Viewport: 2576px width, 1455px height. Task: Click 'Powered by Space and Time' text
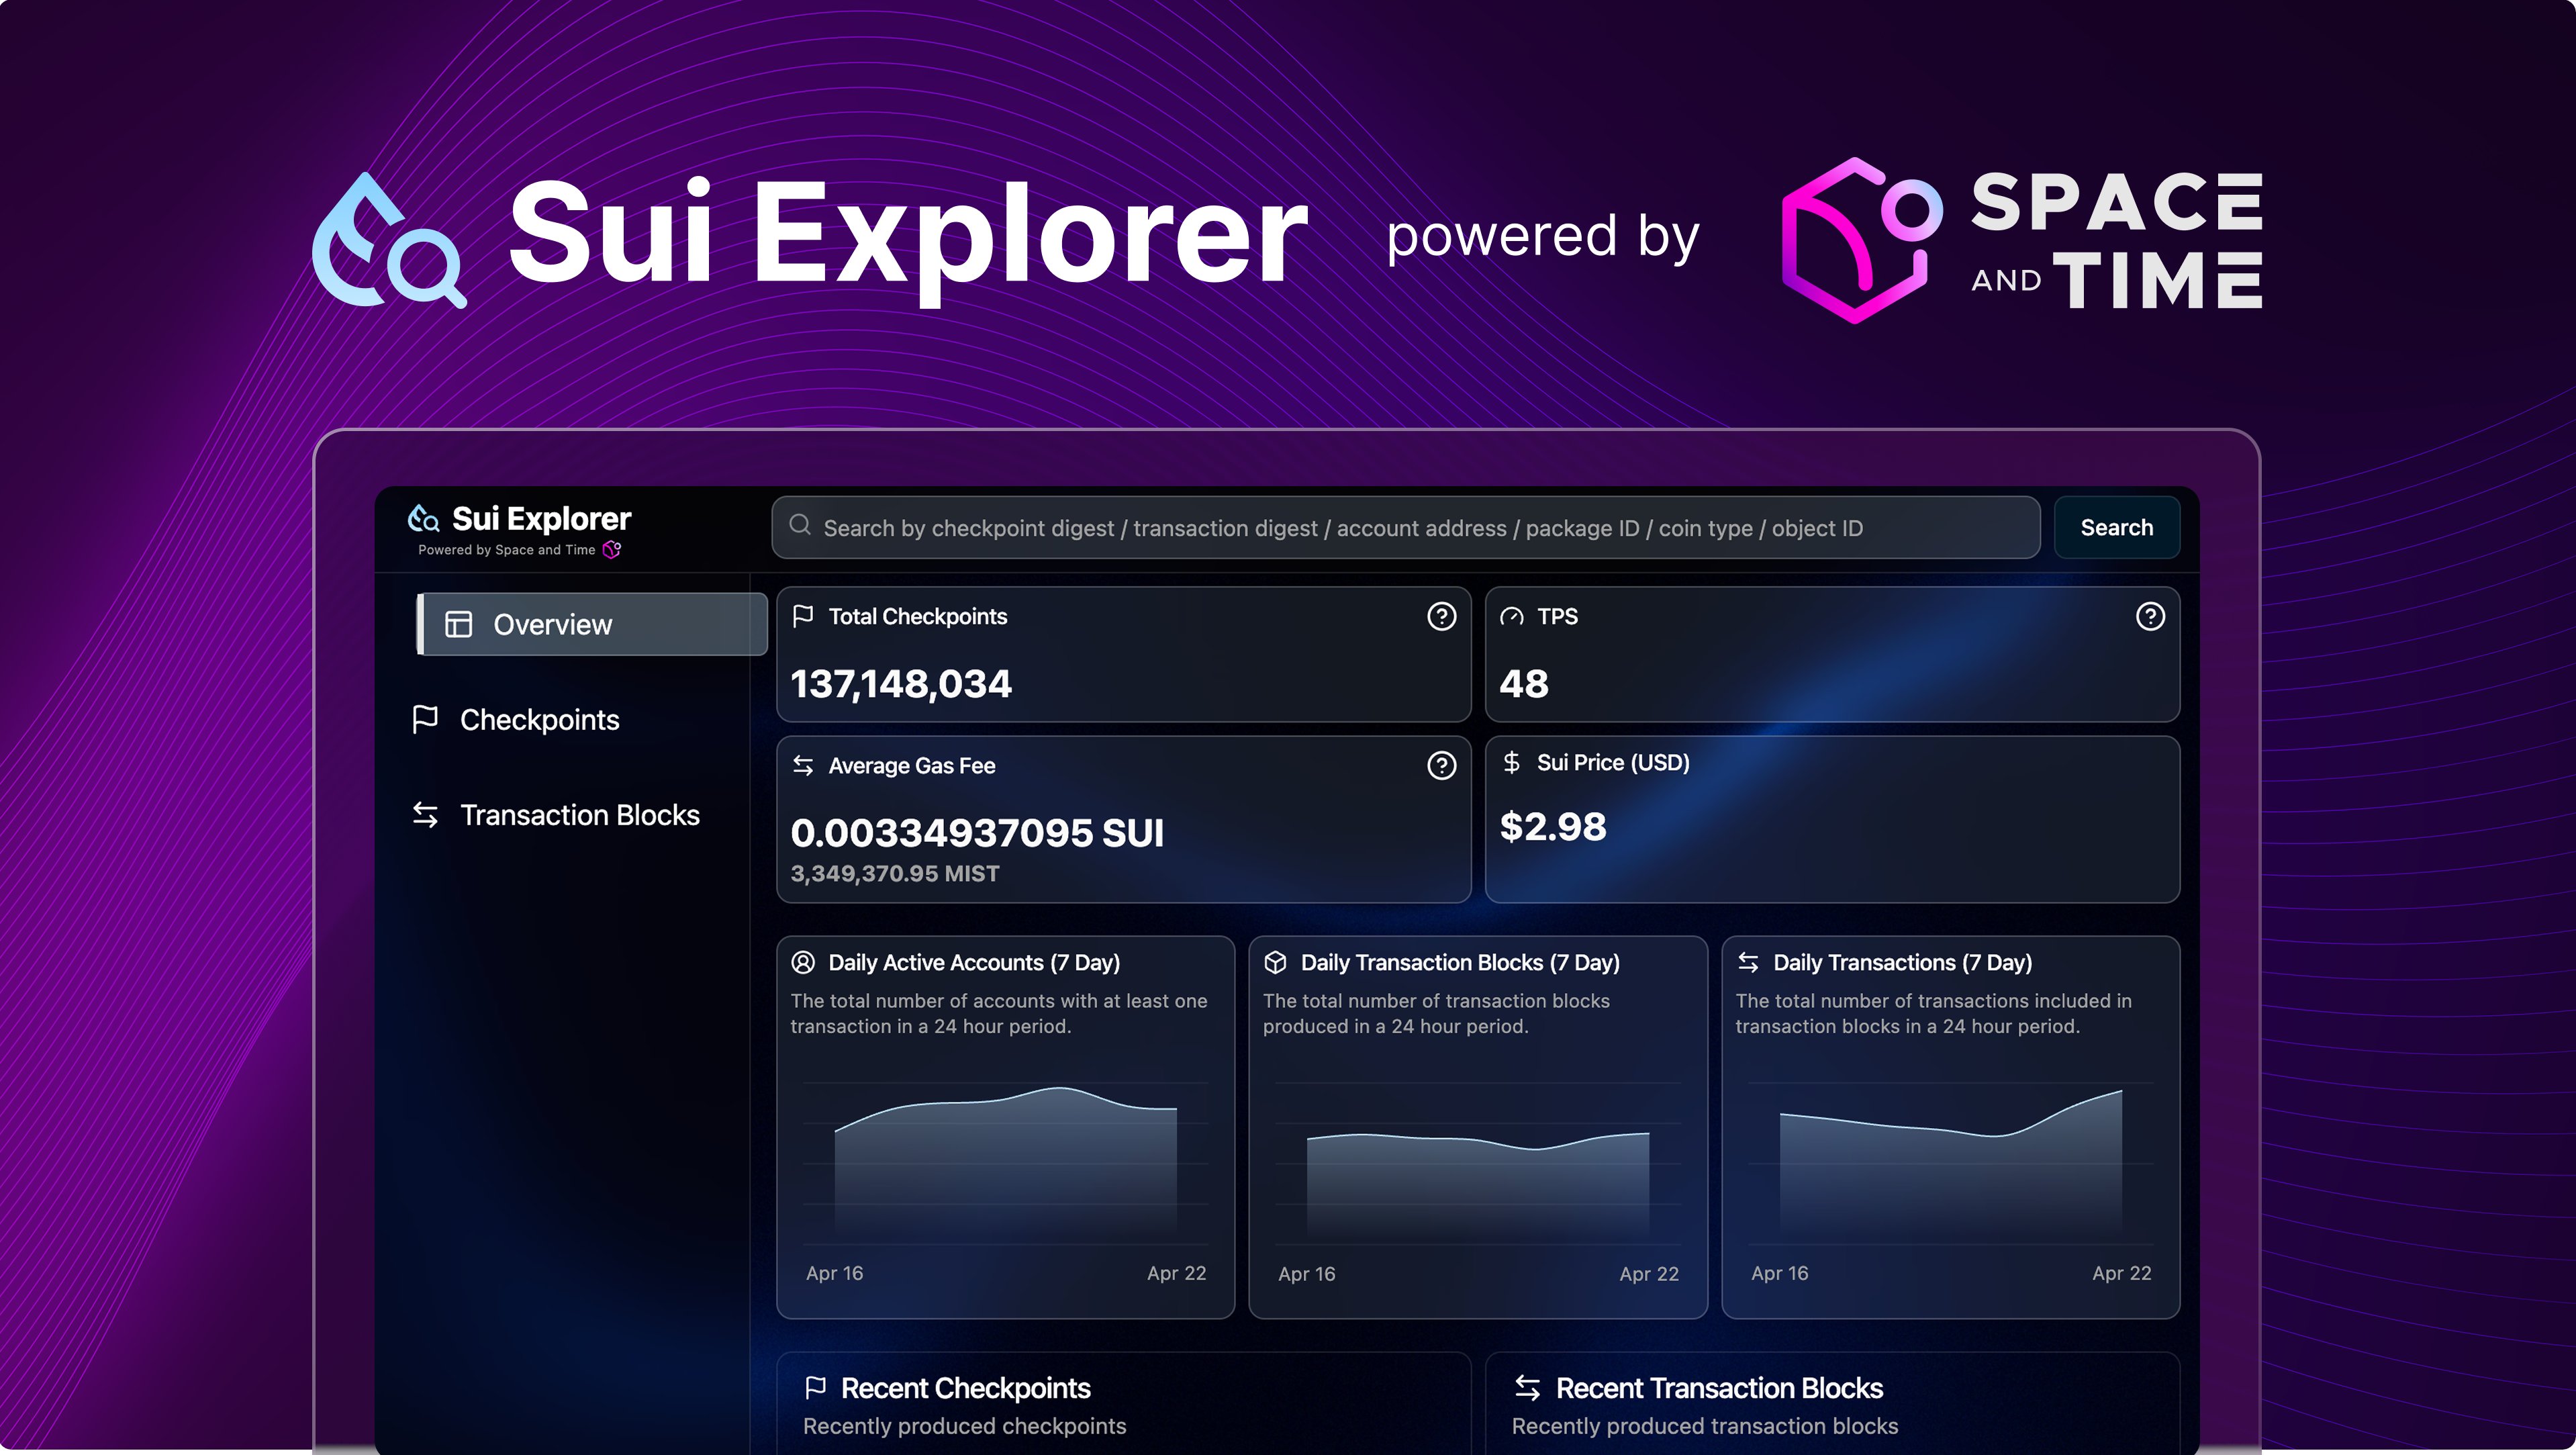pos(506,550)
